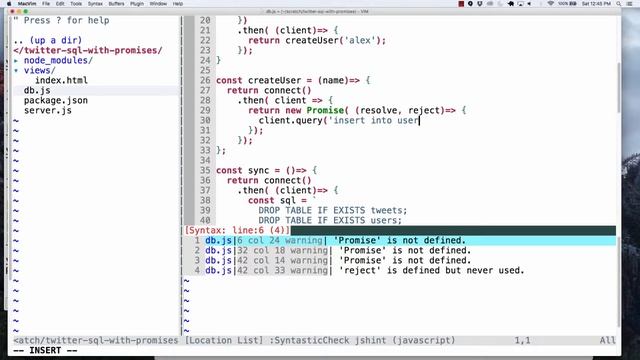Expand the node_modules folder arrow
Image resolution: width=640 pixels, height=360 pixels.
click(x=16, y=60)
